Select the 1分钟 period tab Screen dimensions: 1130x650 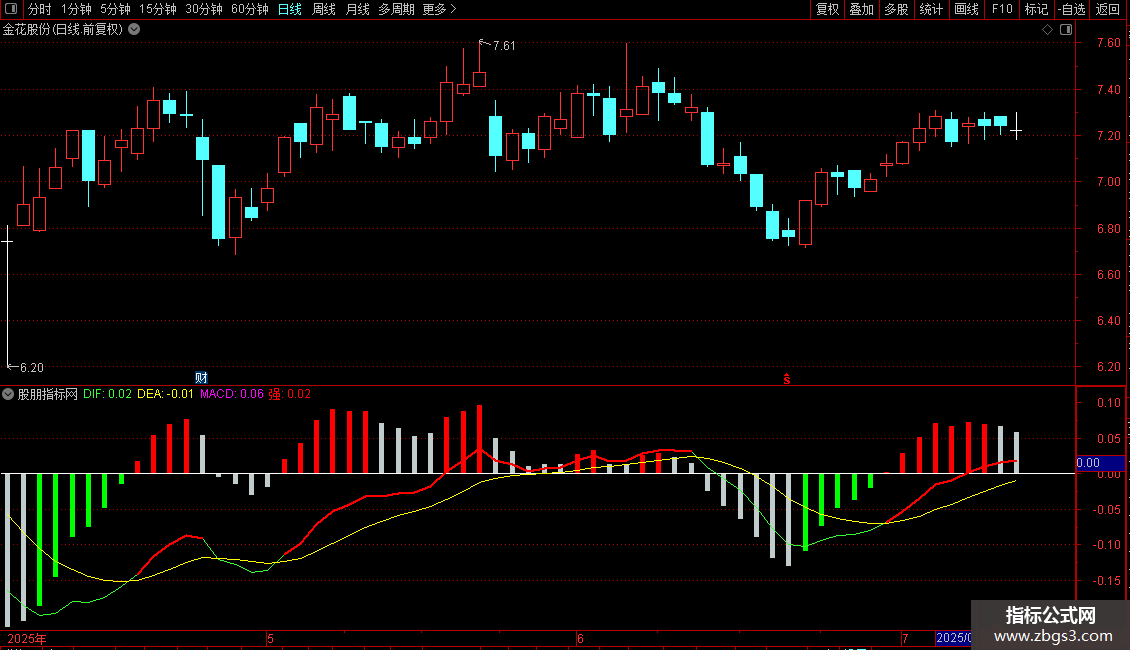click(76, 9)
